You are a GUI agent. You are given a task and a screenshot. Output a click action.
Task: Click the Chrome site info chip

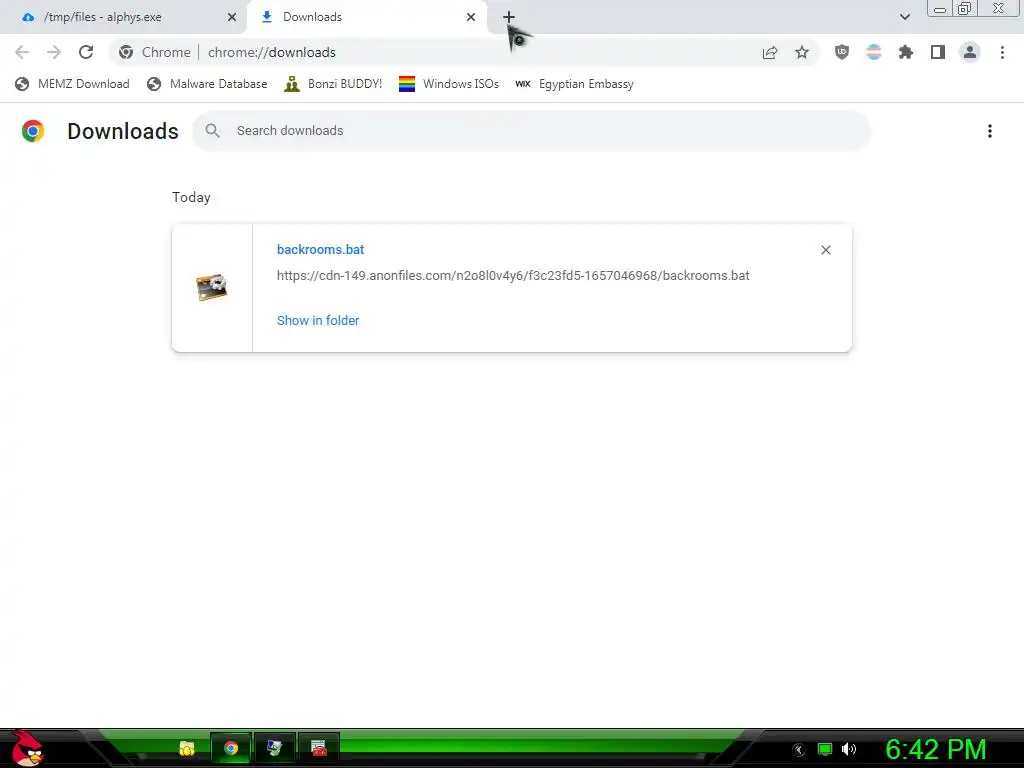pos(155,52)
